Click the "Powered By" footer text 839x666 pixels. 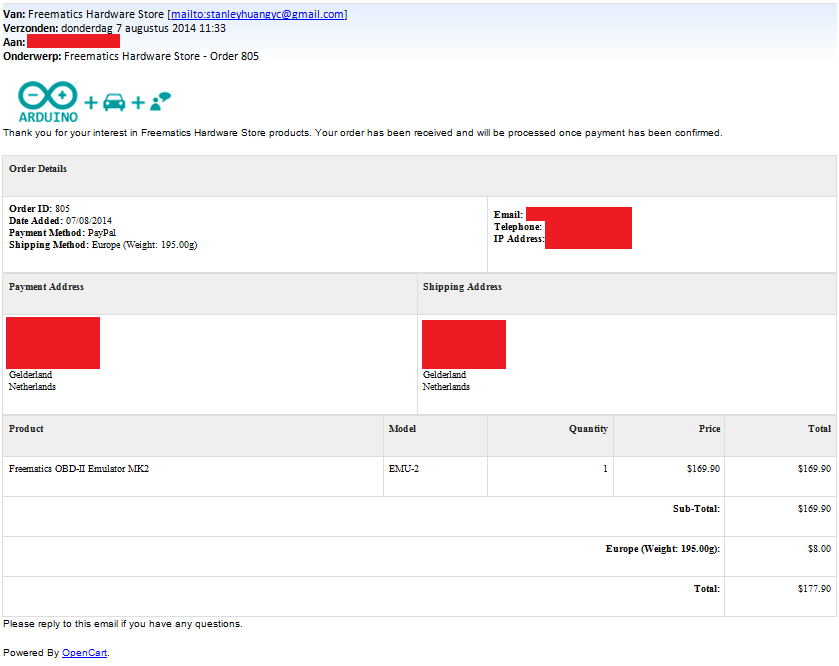[x=31, y=653]
